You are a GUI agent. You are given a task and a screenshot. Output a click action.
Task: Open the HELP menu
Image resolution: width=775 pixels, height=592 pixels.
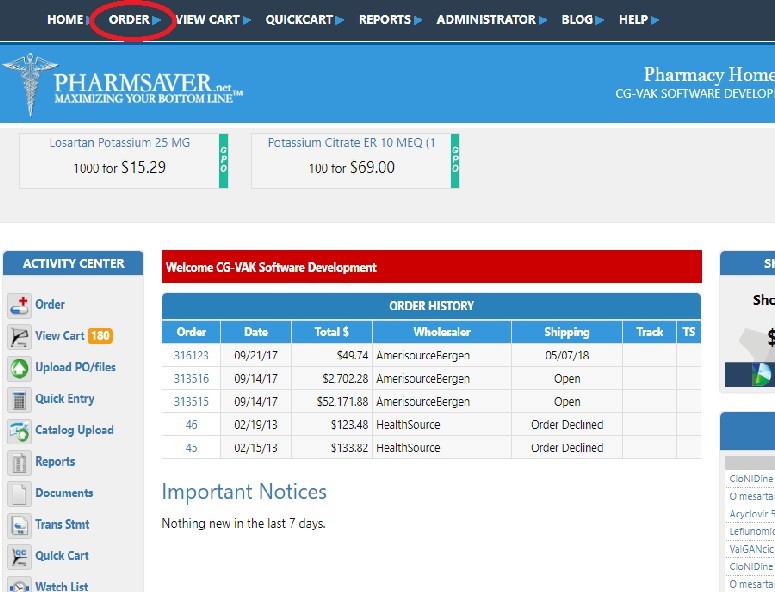point(633,20)
